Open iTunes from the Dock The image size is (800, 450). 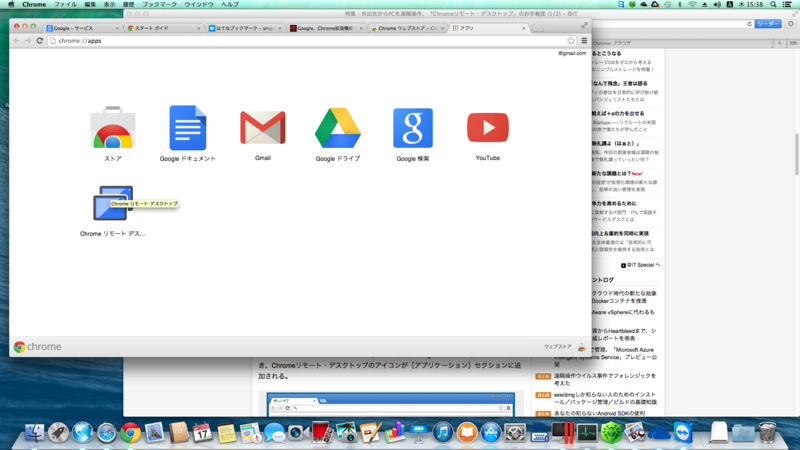[442, 433]
